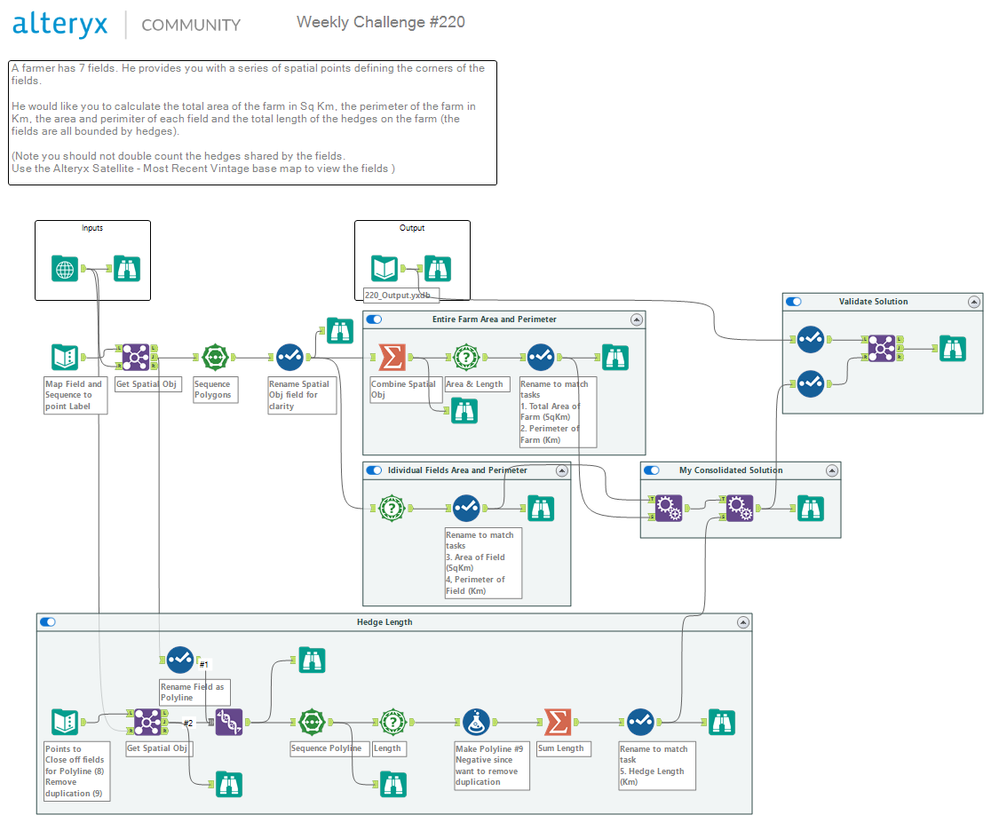Select the Browse tool in Validate Solution

point(952,349)
